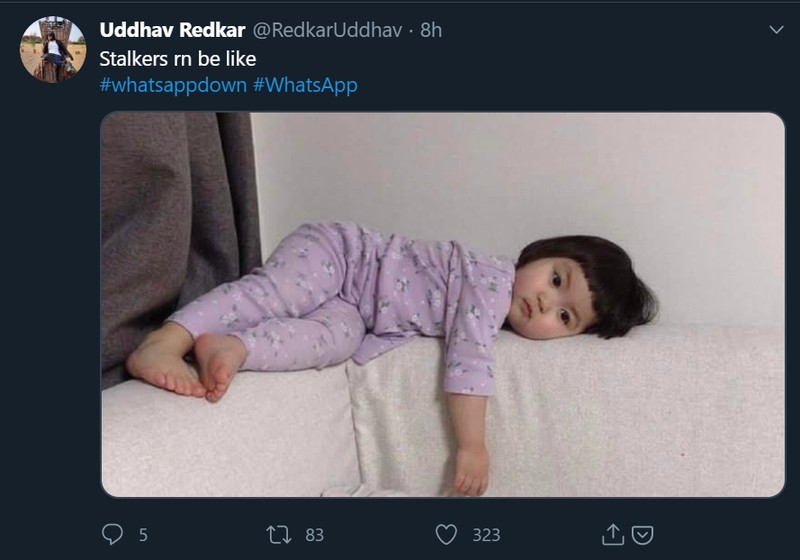Open the share tweet upload icon
The image size is (800, 560).
tap(612, 535)
